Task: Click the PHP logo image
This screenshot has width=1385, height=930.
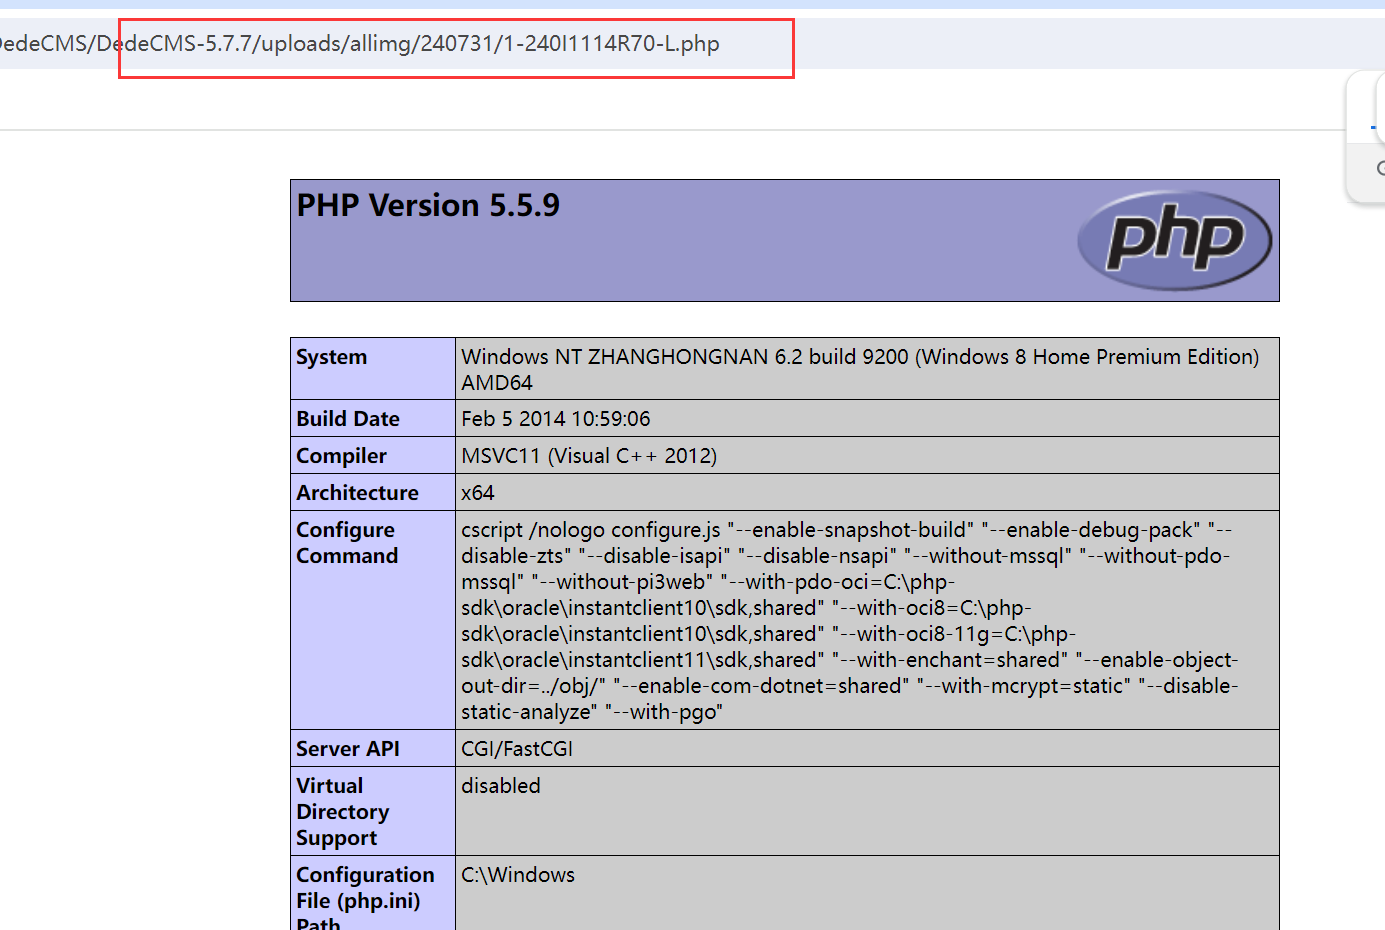Action: click(1175, 240)
